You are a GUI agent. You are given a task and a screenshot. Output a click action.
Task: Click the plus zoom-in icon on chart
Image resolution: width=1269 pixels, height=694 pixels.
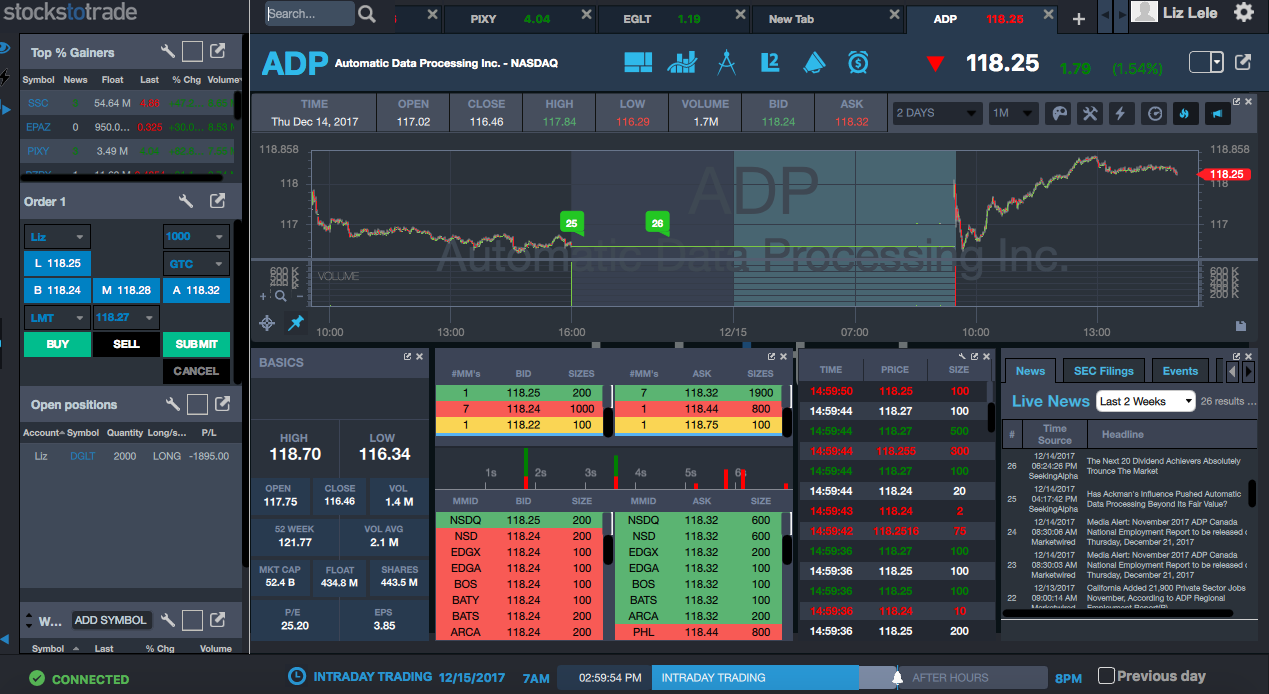click(x=264, y=296)
